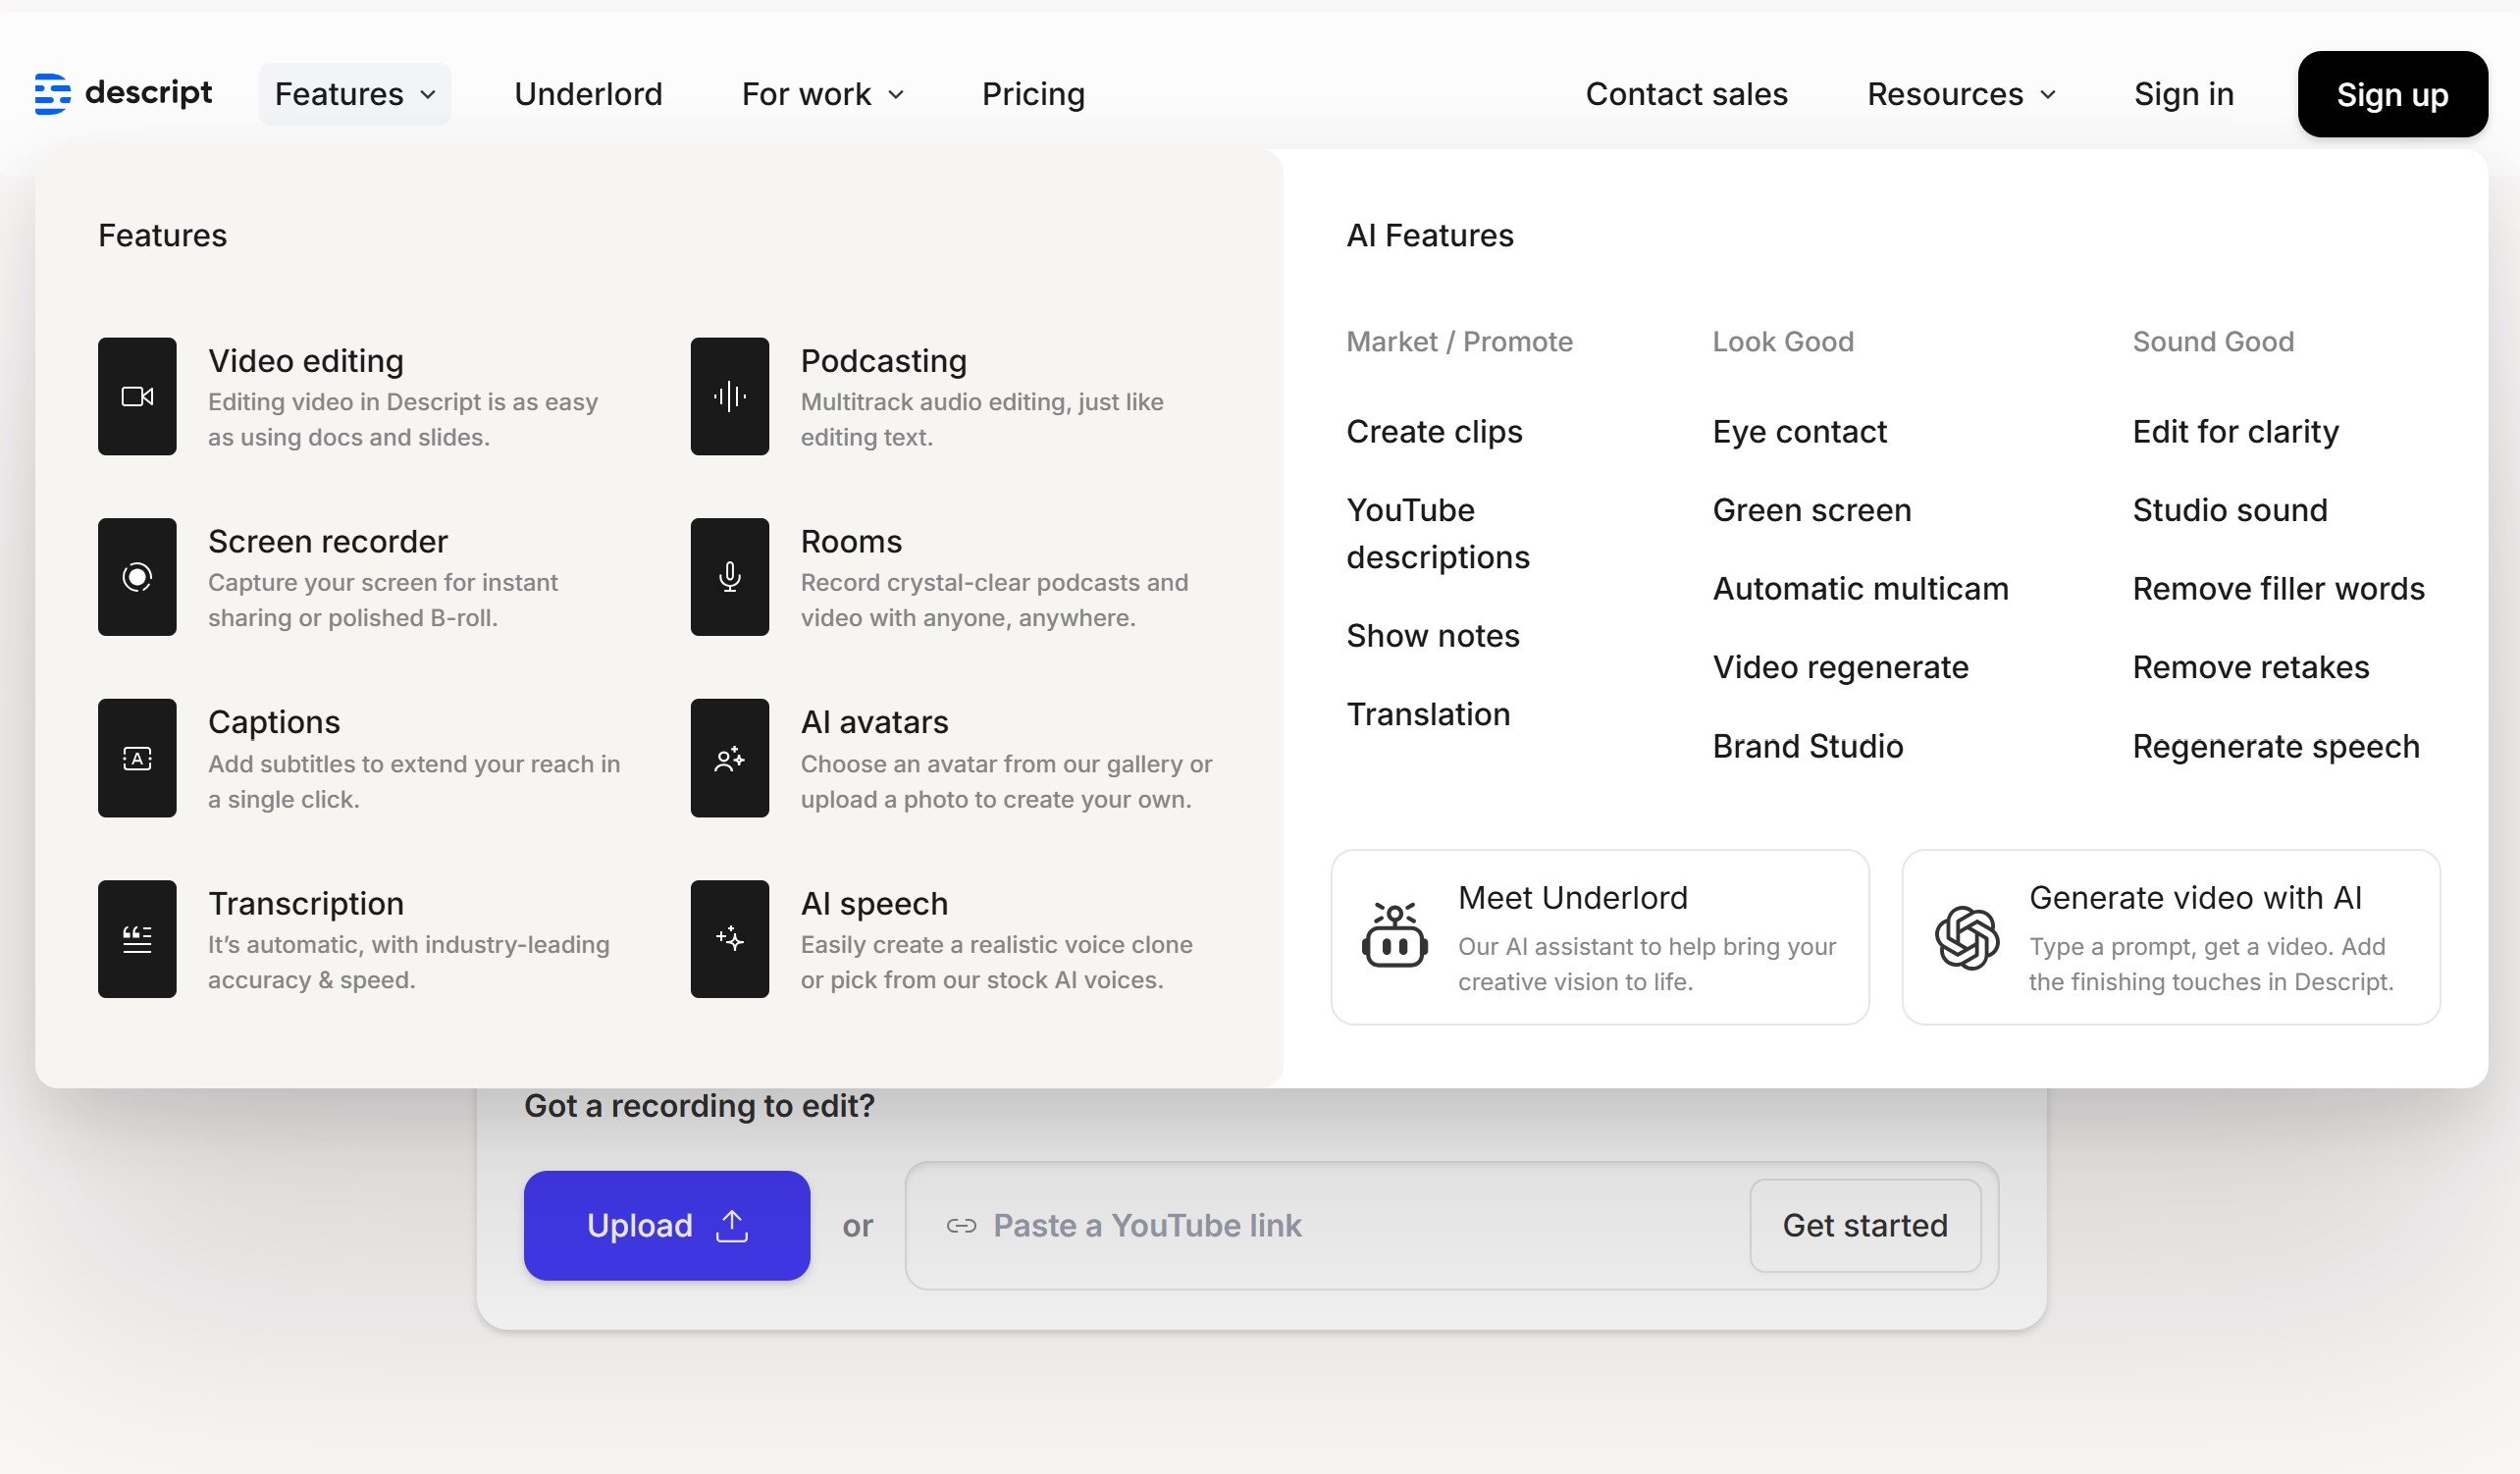Select Create clips
2520x1474 pixels.
pos(1434,431)
